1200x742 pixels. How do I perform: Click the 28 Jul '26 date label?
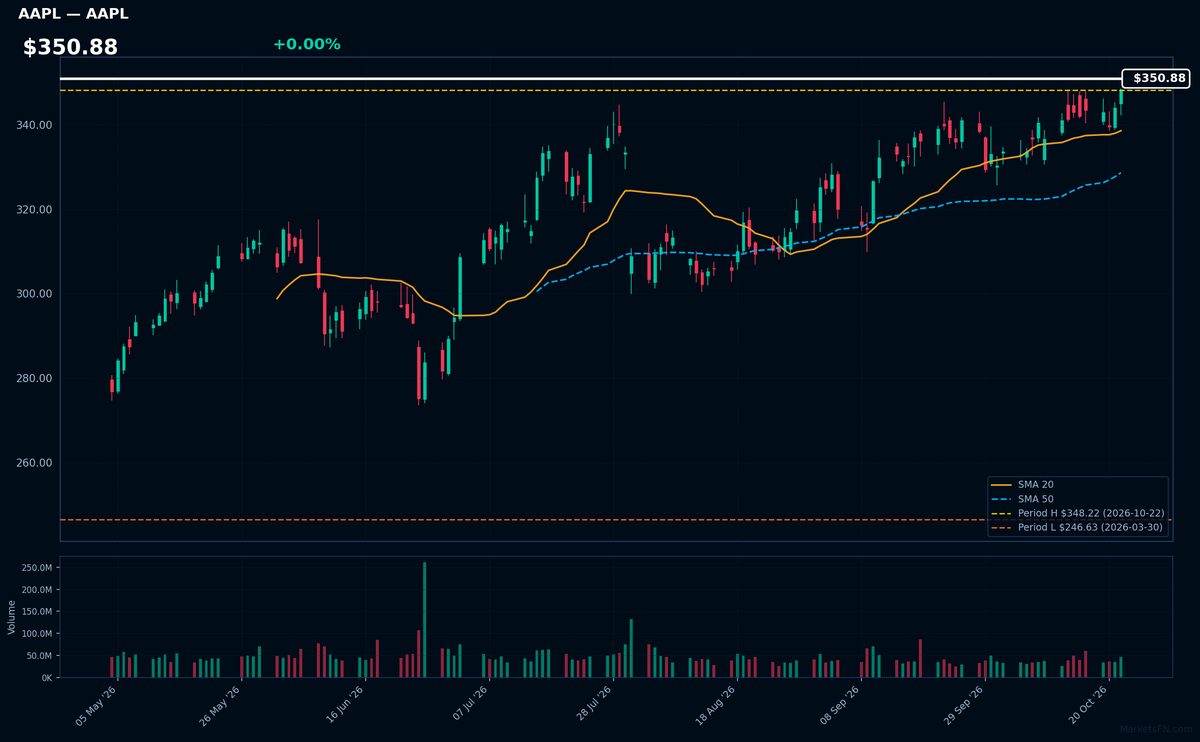click(x=592, y=705)
